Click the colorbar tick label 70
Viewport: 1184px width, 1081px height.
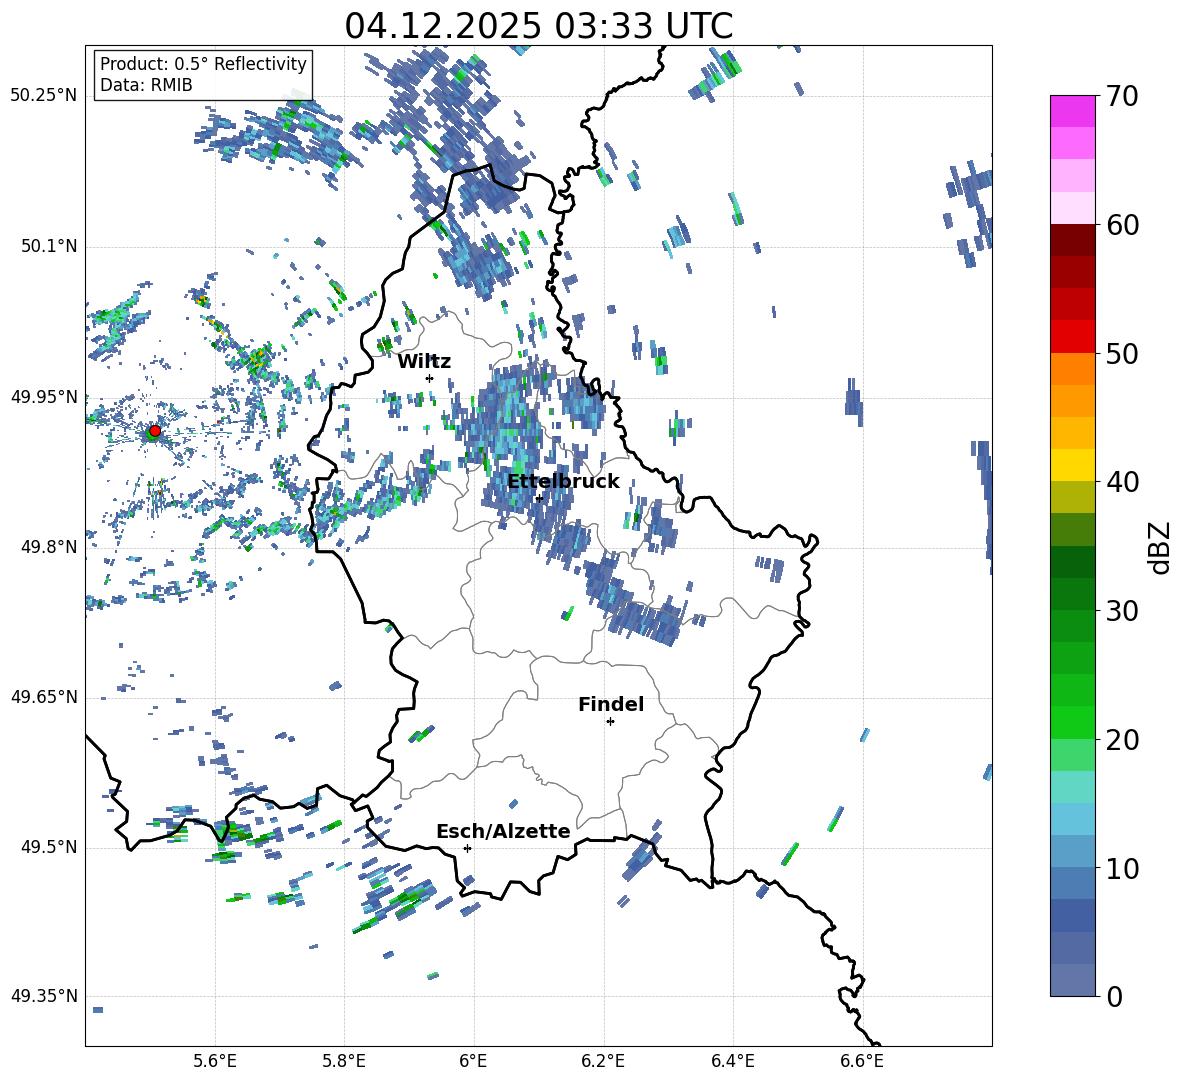pyautogui.click(x=1122, y=96)
